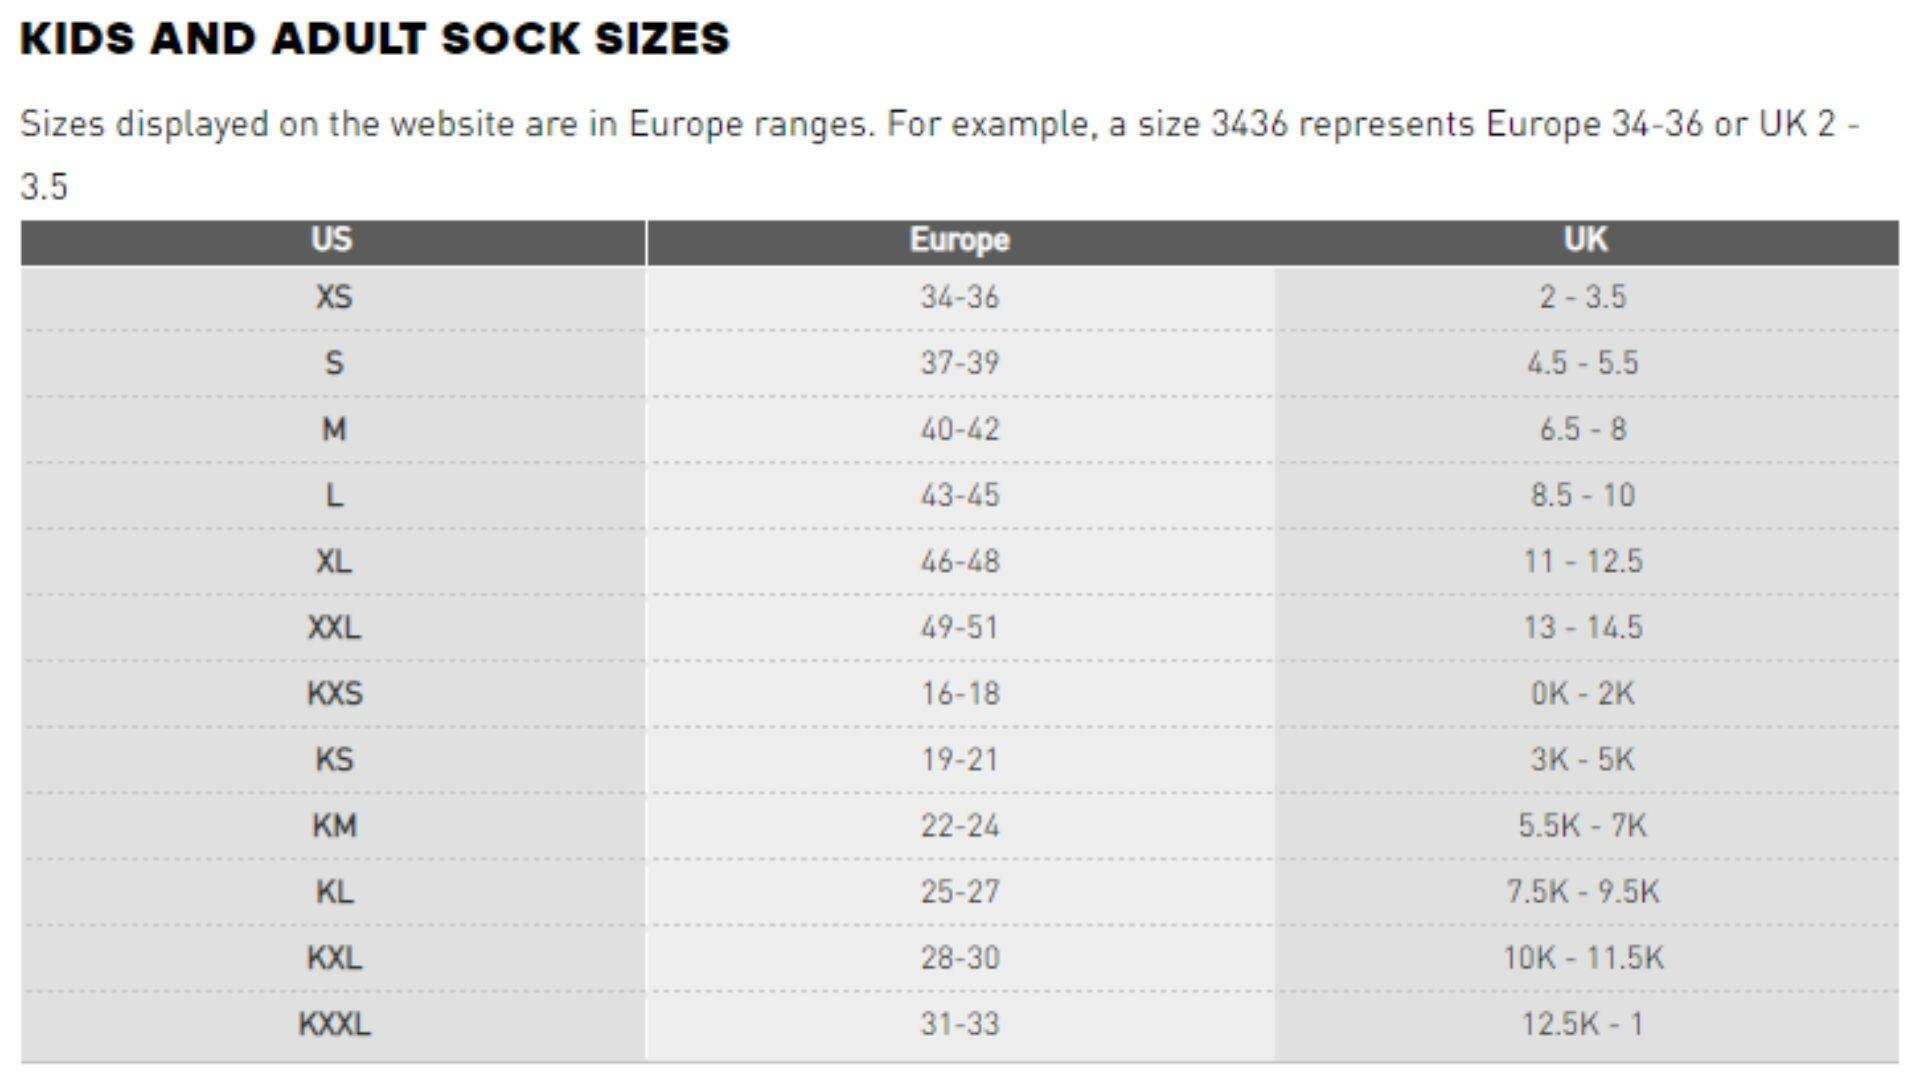Click the Europe 31-33 cell
Viewport: 1920px width, 1080px height.
(x=959, y=1024)
